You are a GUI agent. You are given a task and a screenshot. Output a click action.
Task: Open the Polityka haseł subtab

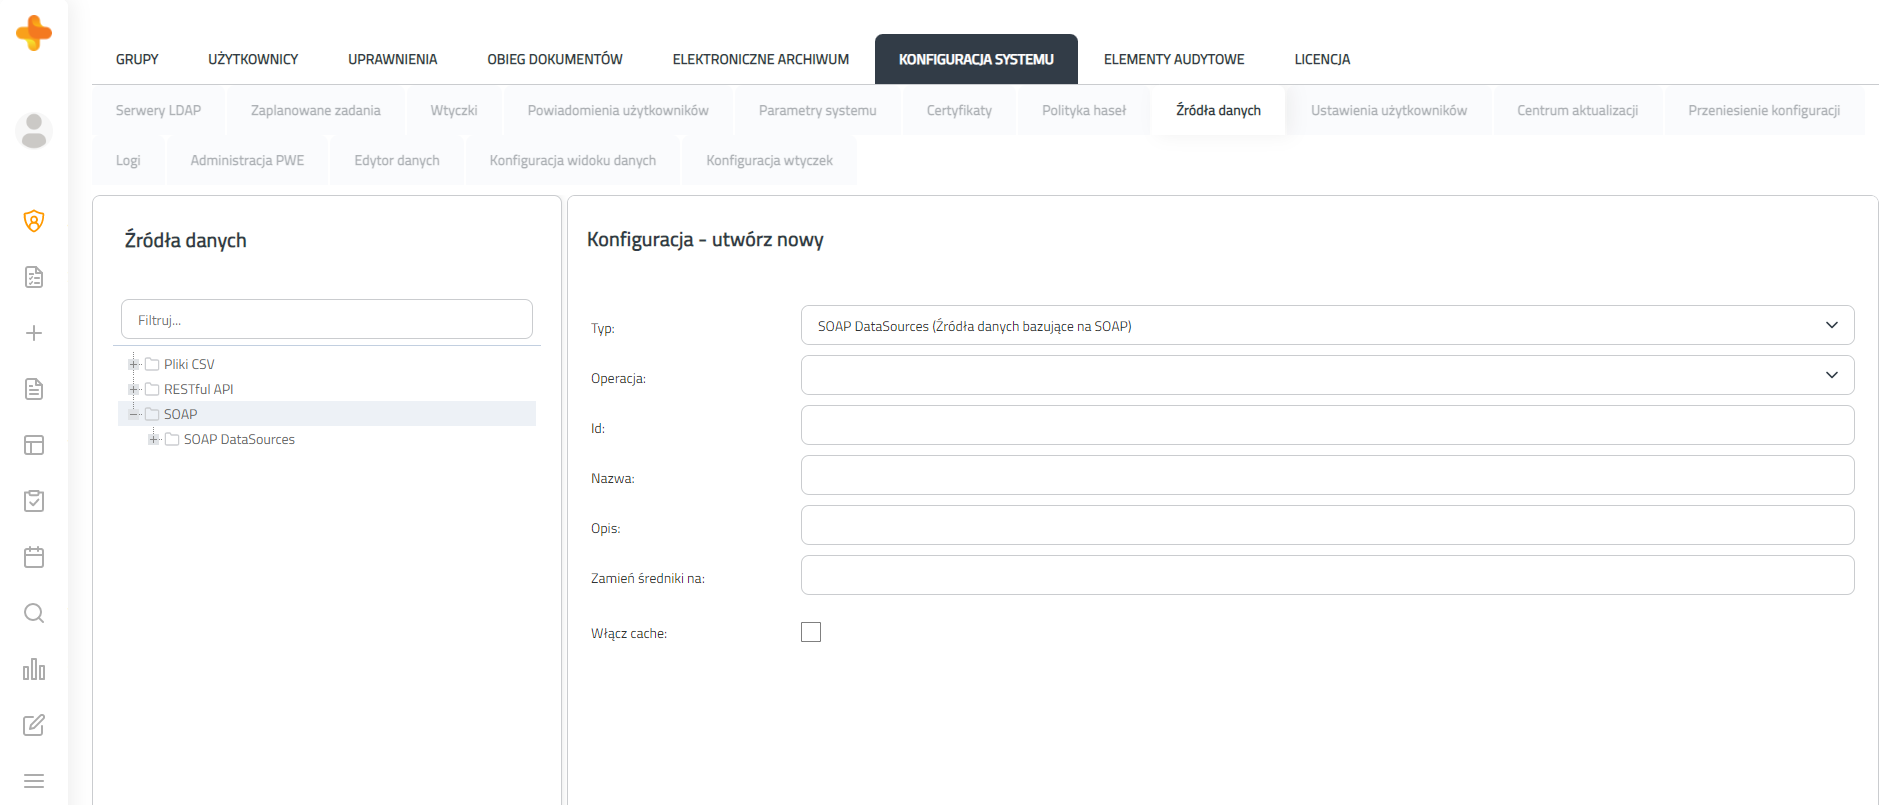(x=1084, y=110)
